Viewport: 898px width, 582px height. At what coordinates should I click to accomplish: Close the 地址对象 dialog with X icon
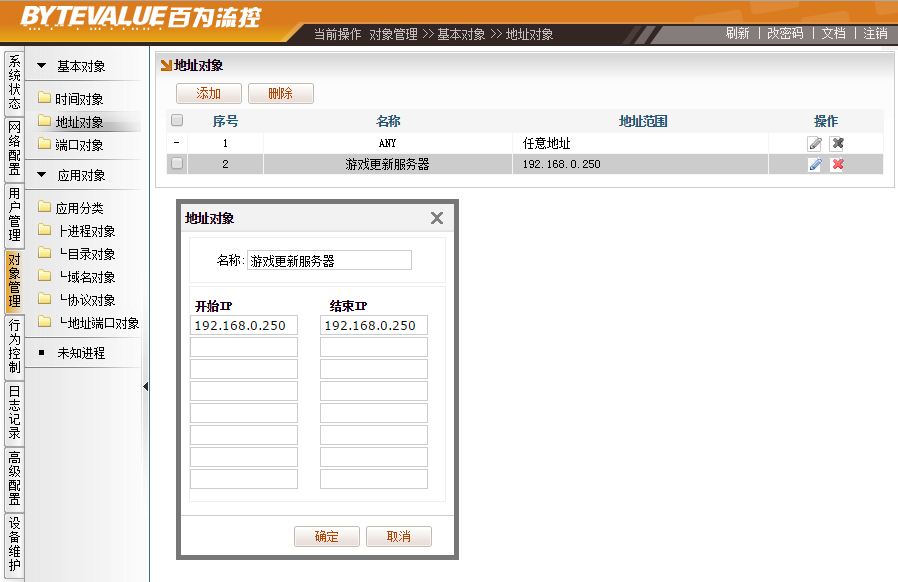point(436,218)
